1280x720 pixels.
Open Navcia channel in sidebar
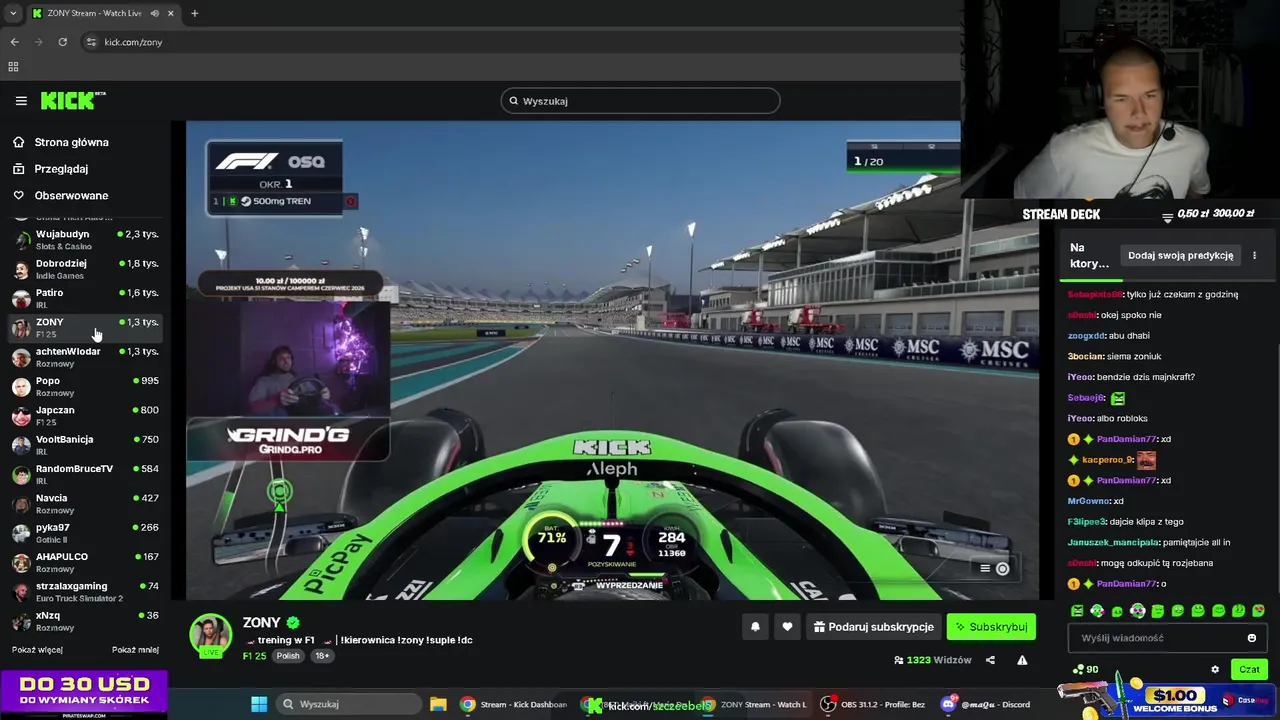pos(85,503)
